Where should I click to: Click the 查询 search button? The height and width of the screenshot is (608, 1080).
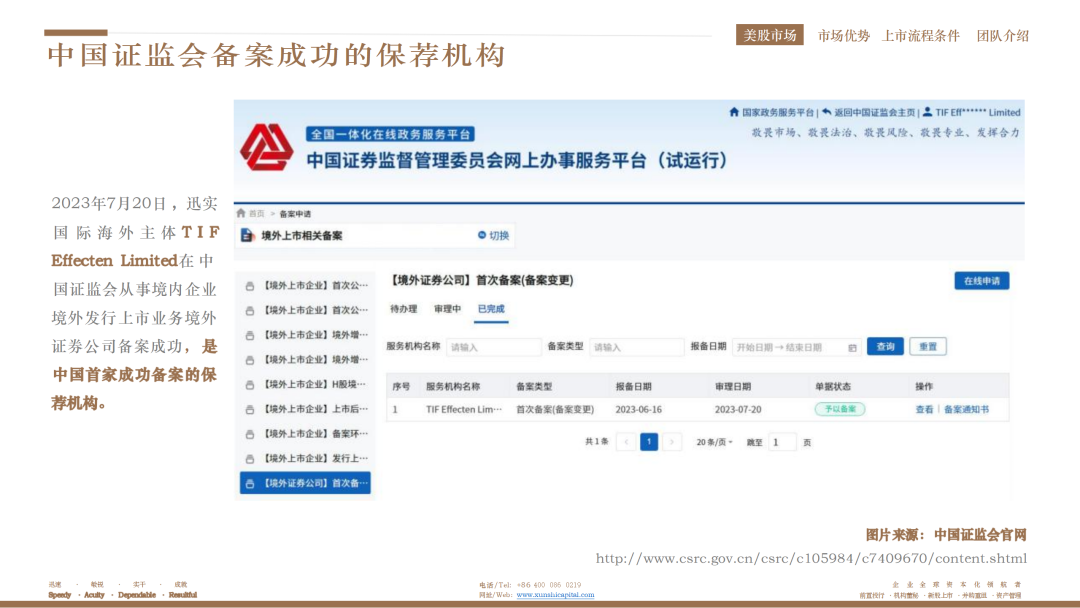point(885,346)
